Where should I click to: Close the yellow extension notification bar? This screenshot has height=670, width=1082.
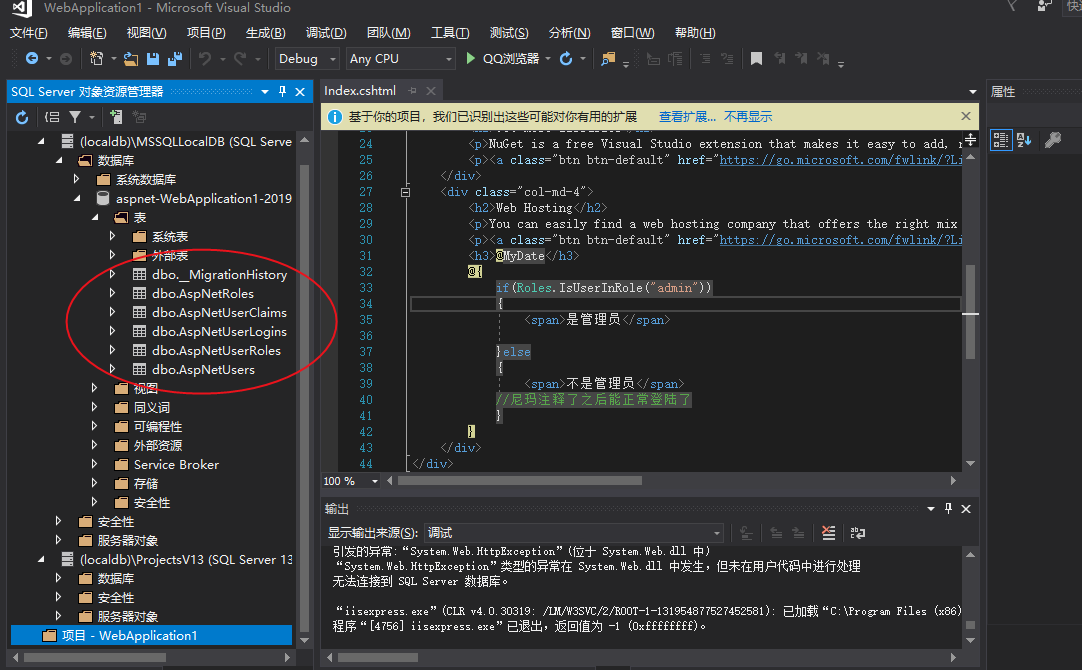pos(965,116)
